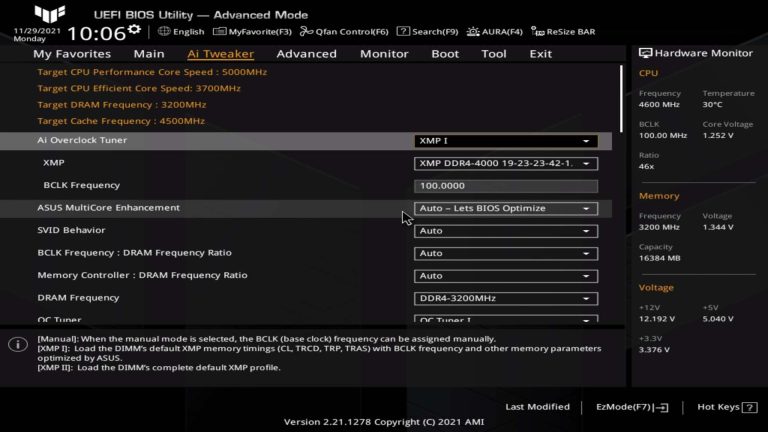Toggle the ReSize BAR icon
This screenshot has width=768, height=432.
(537, 31)
